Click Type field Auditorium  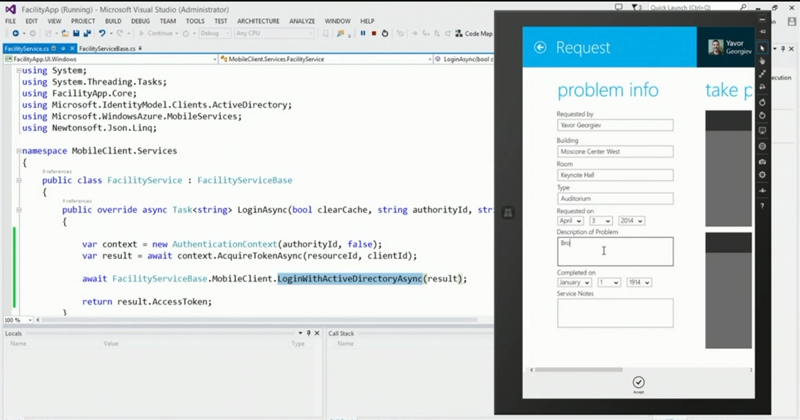615,199
